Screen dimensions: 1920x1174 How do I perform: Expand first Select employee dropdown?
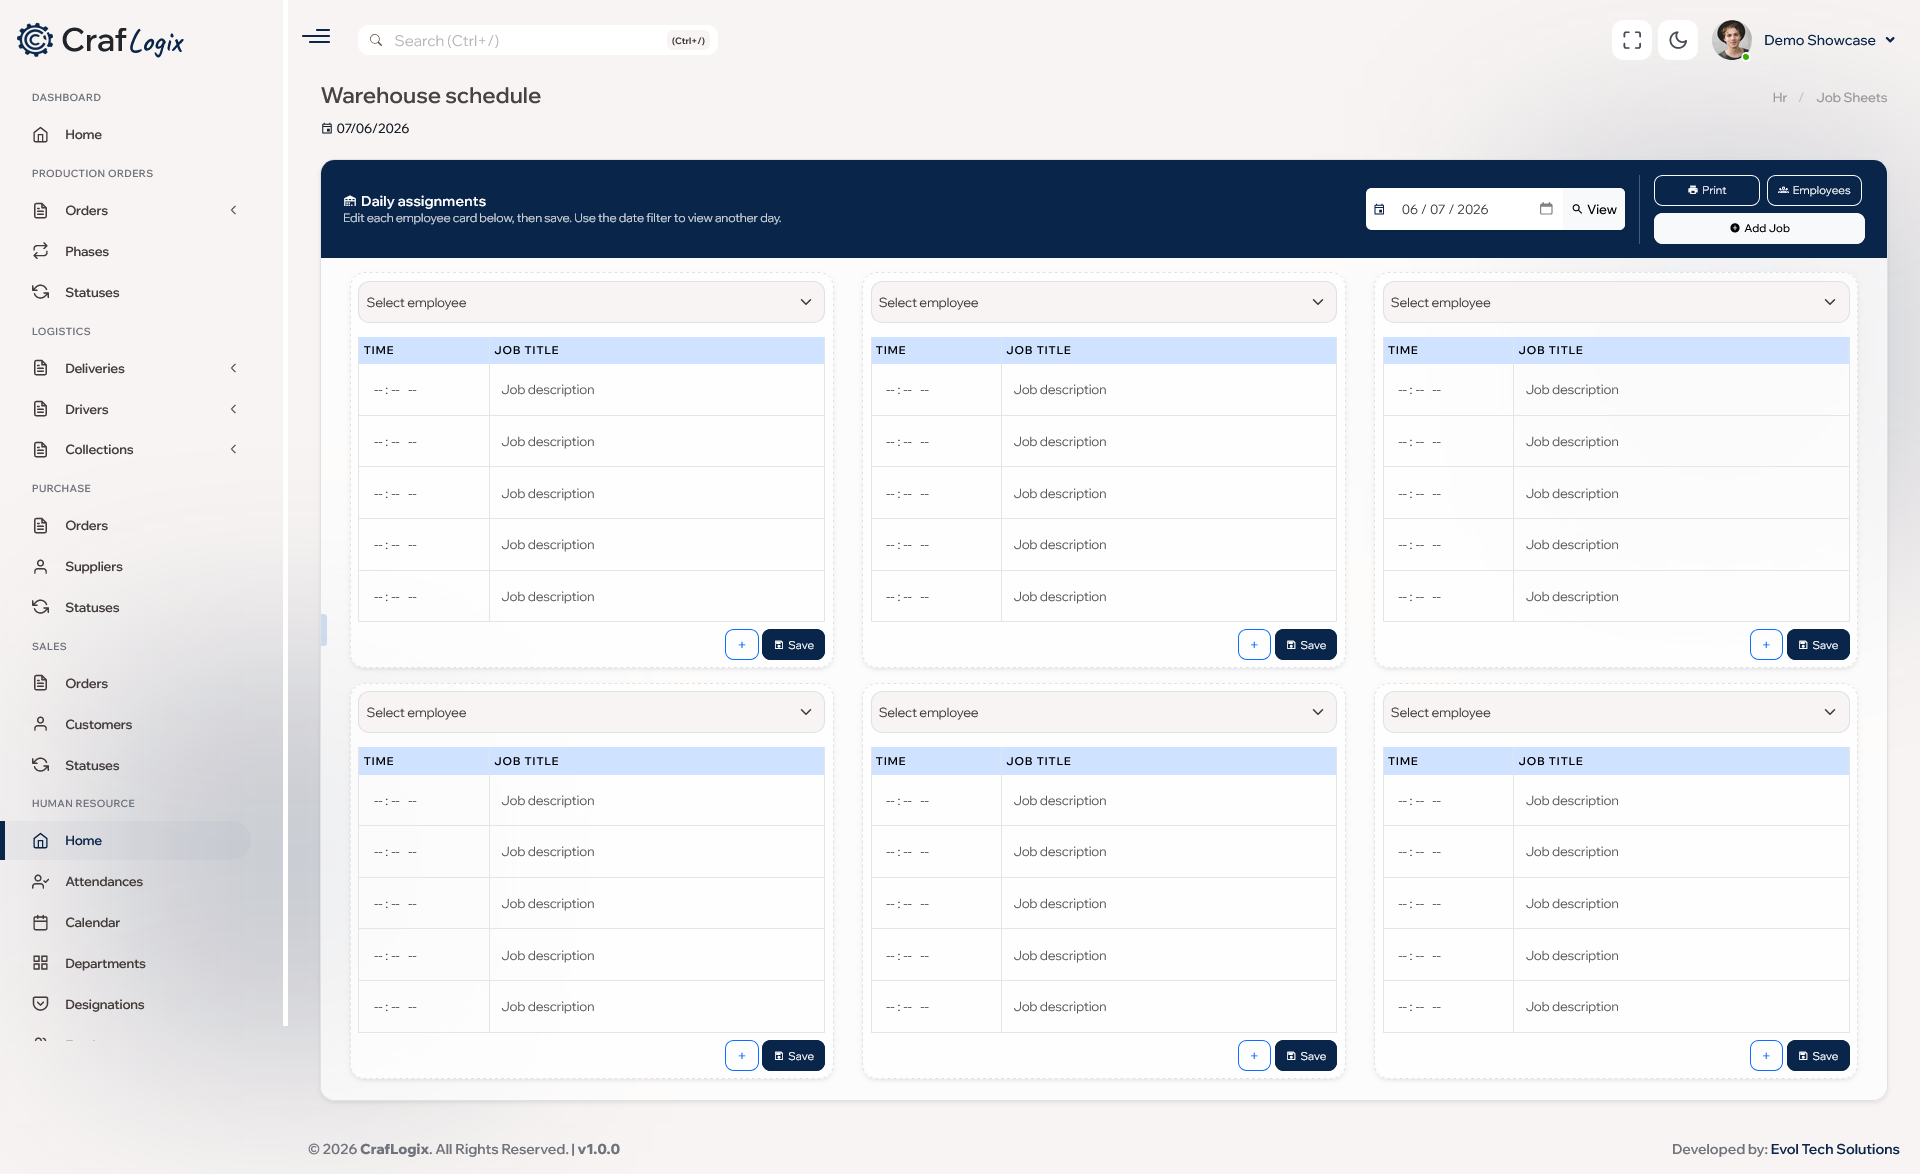(x=591, y=302)
